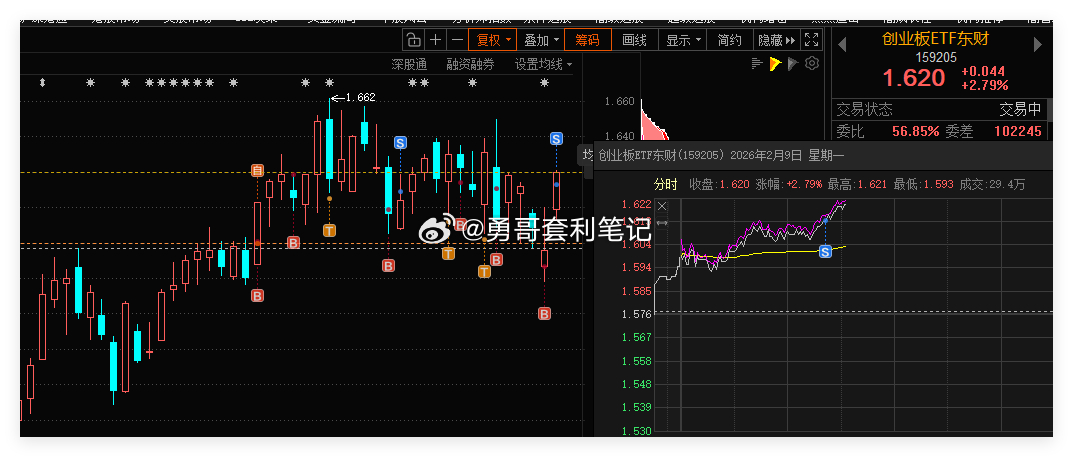Expand the 设置均线 moving average dropdown
This screenshot has height=457, width=1073.
click(x=543, y=64)
